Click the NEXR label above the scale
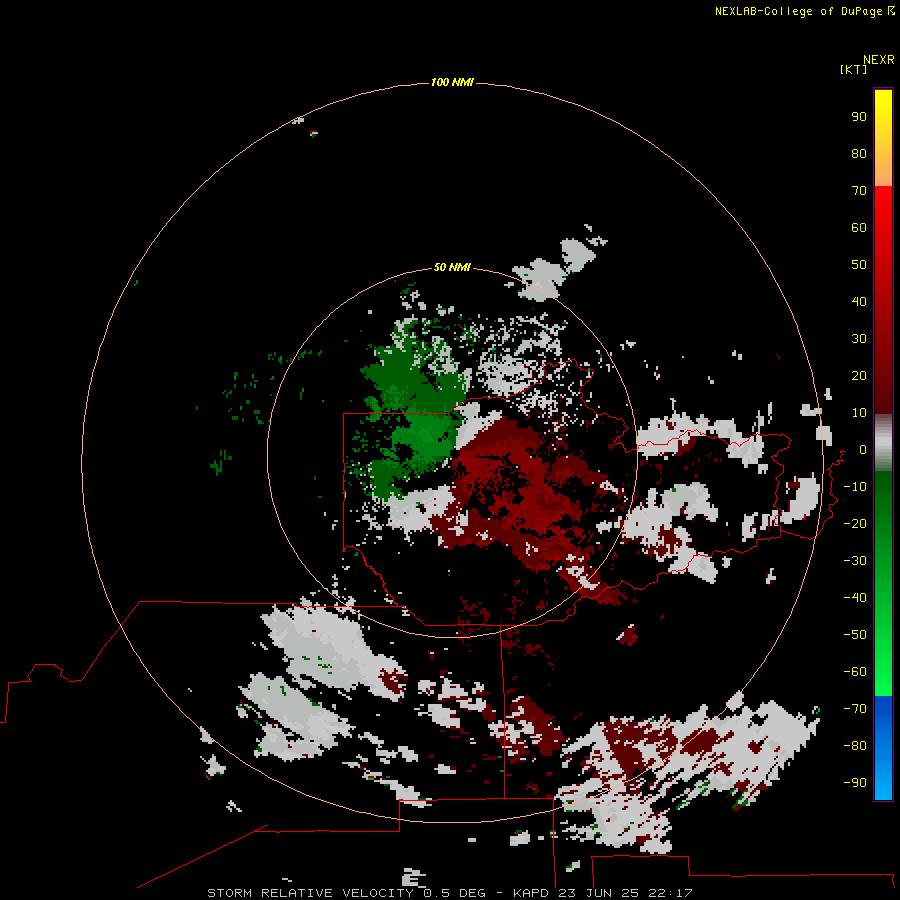Screen dimensions: 900x900 tap(879, 60)
